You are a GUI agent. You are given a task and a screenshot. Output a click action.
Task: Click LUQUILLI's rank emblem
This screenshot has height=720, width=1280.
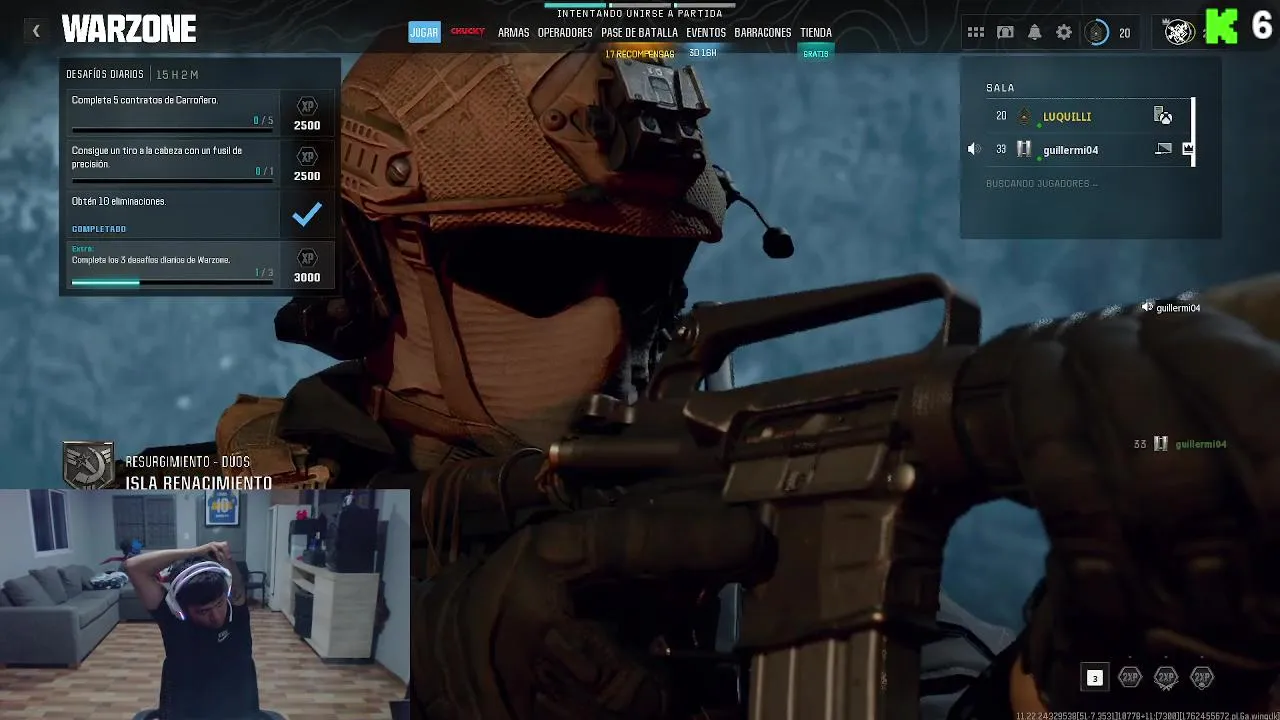coord(1024,117)
